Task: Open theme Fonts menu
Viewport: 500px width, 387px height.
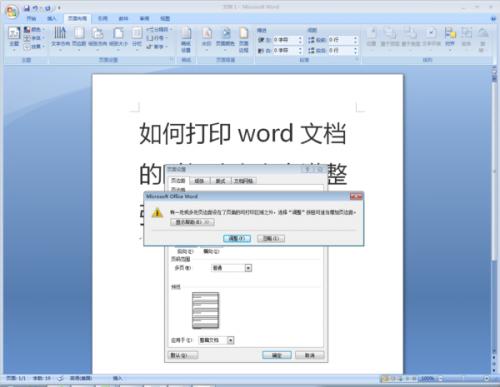Action: pyautogui.click(x=33, y=38)
